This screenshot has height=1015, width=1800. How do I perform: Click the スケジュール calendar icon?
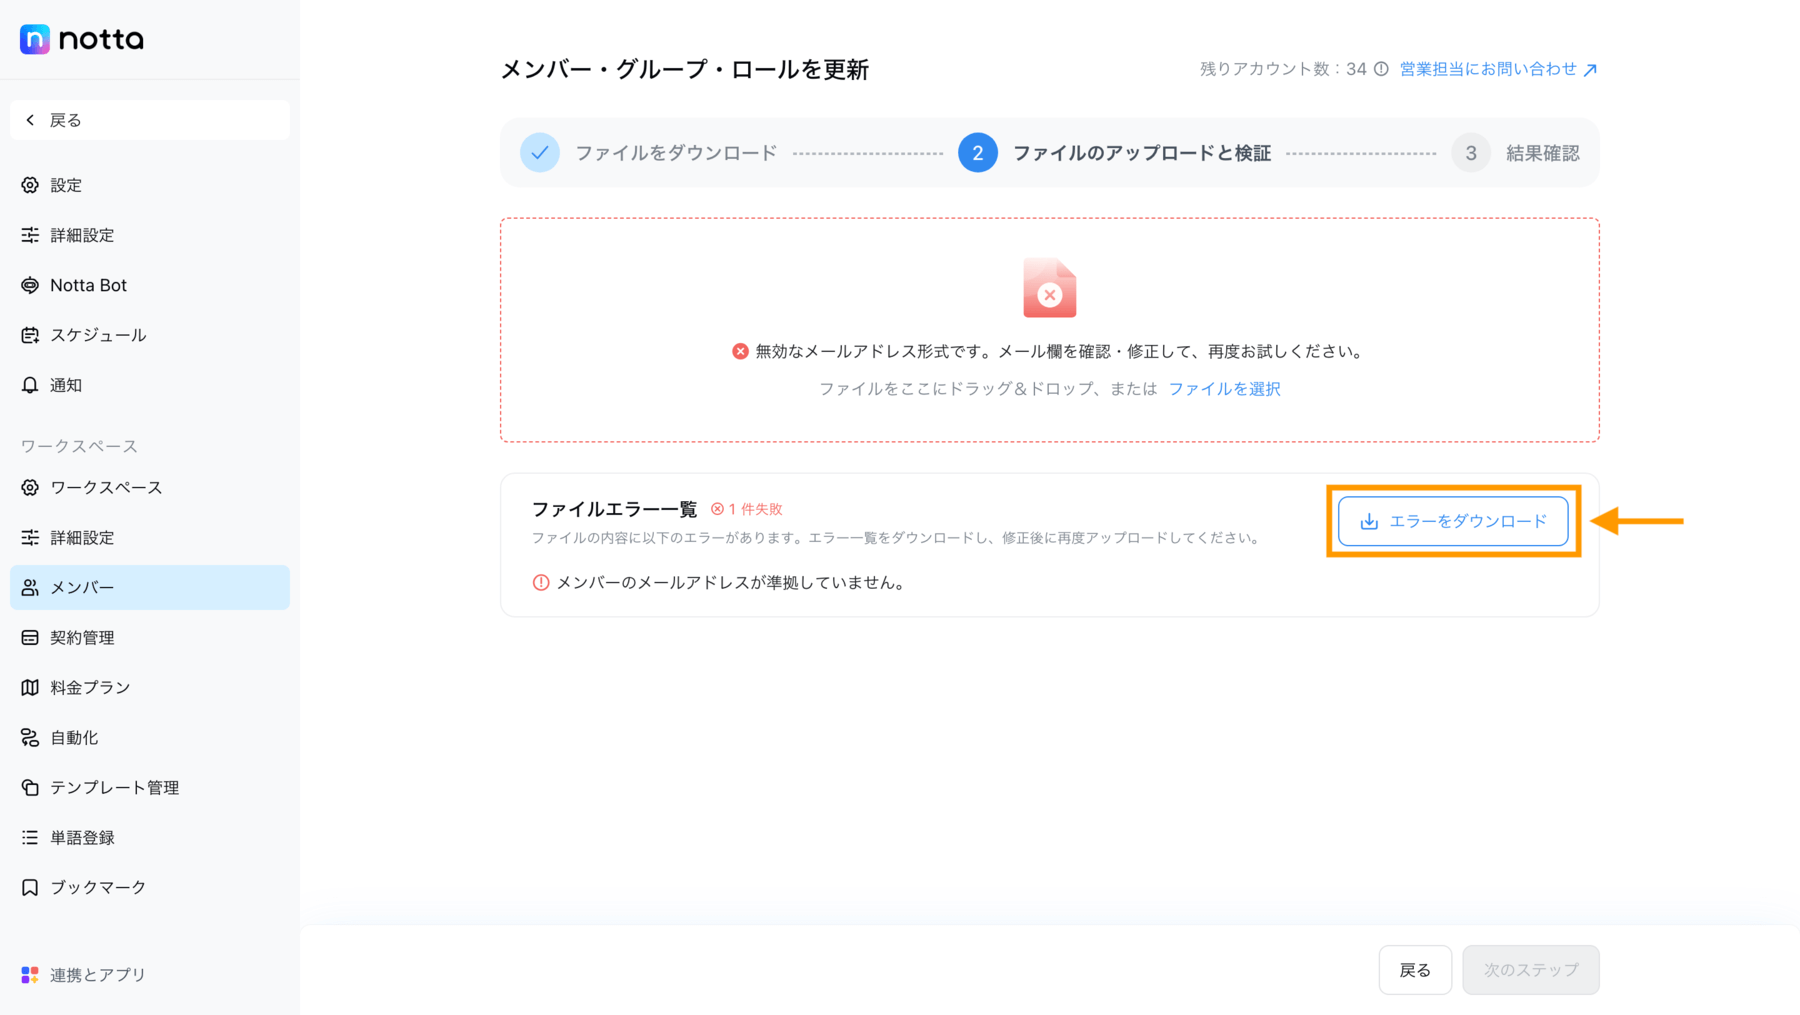click(30, 335)
